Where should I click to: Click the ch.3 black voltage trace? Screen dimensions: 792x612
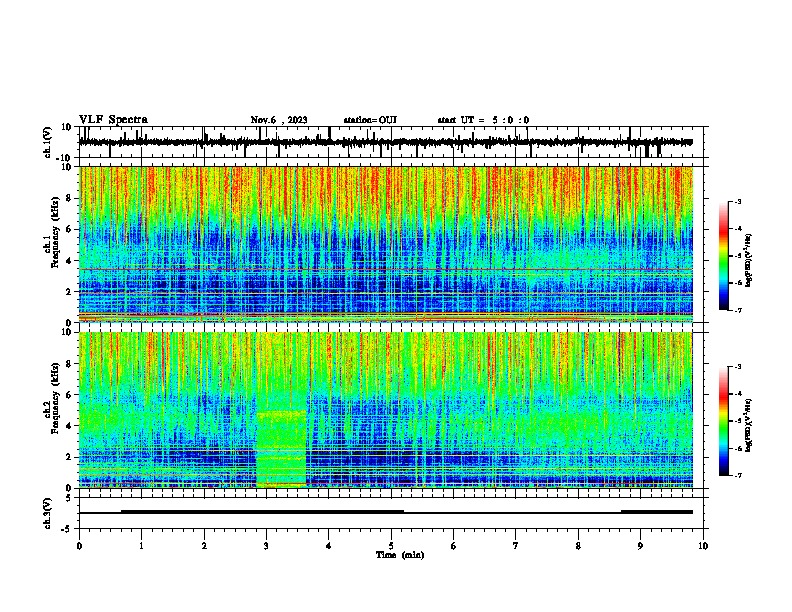[x=386, y=512]
